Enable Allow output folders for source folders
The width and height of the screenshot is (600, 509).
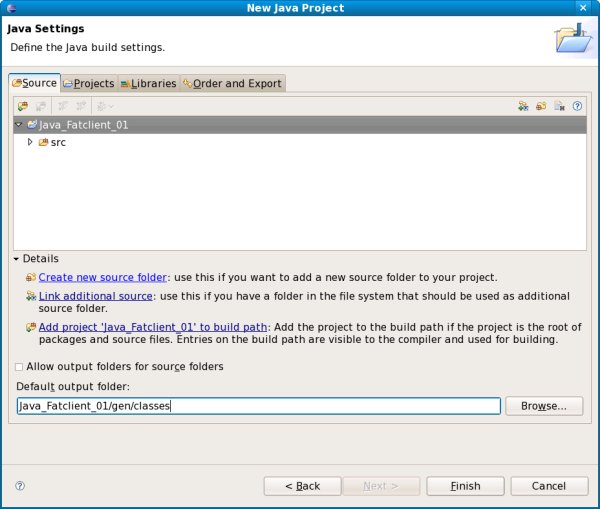[19, 367]
